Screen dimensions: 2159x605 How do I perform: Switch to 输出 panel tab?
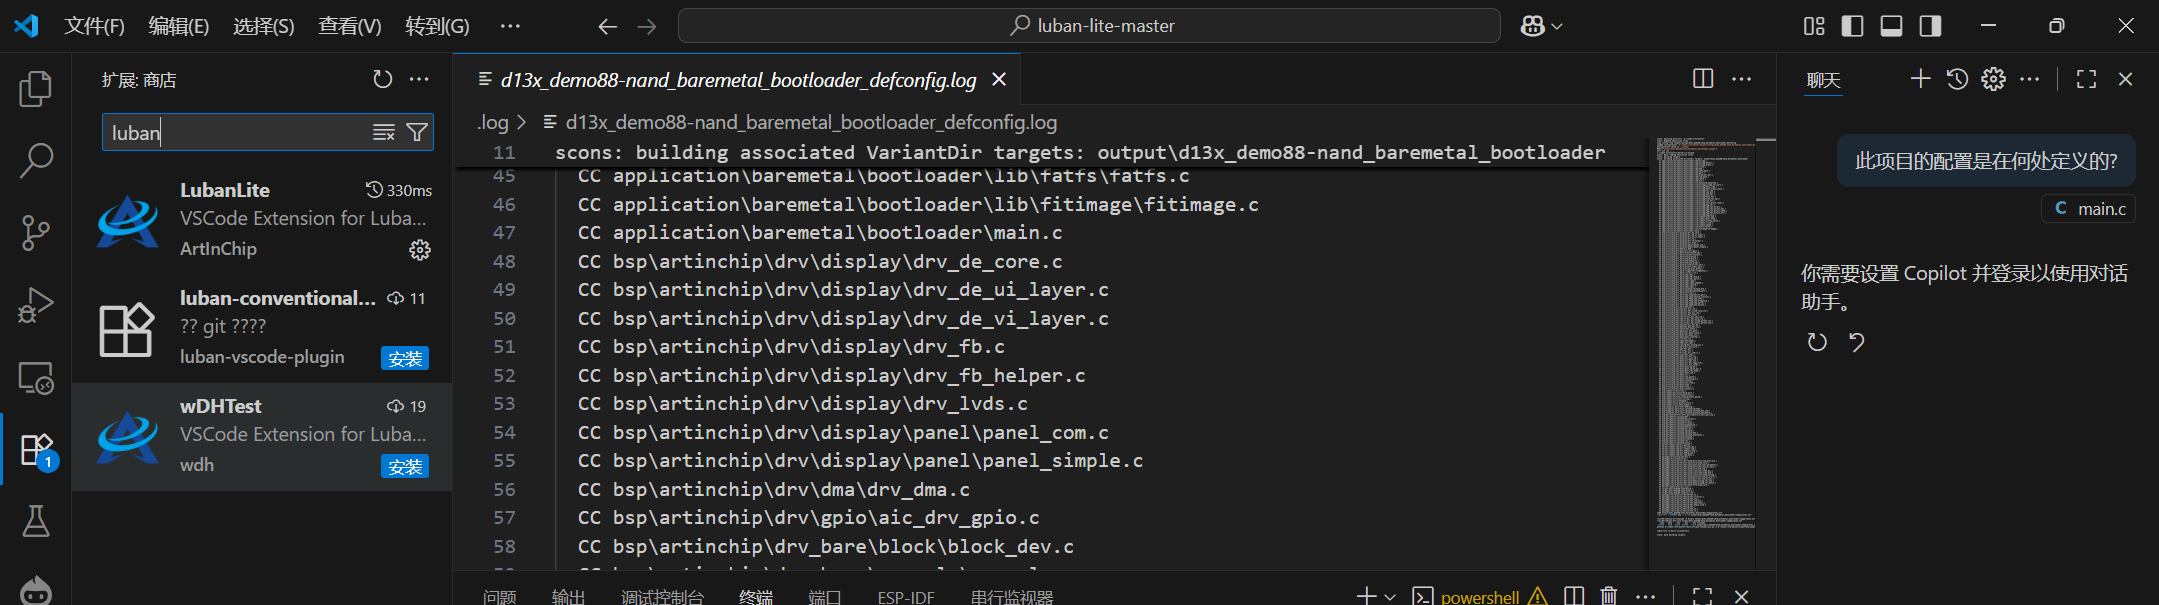pos(568,597)
